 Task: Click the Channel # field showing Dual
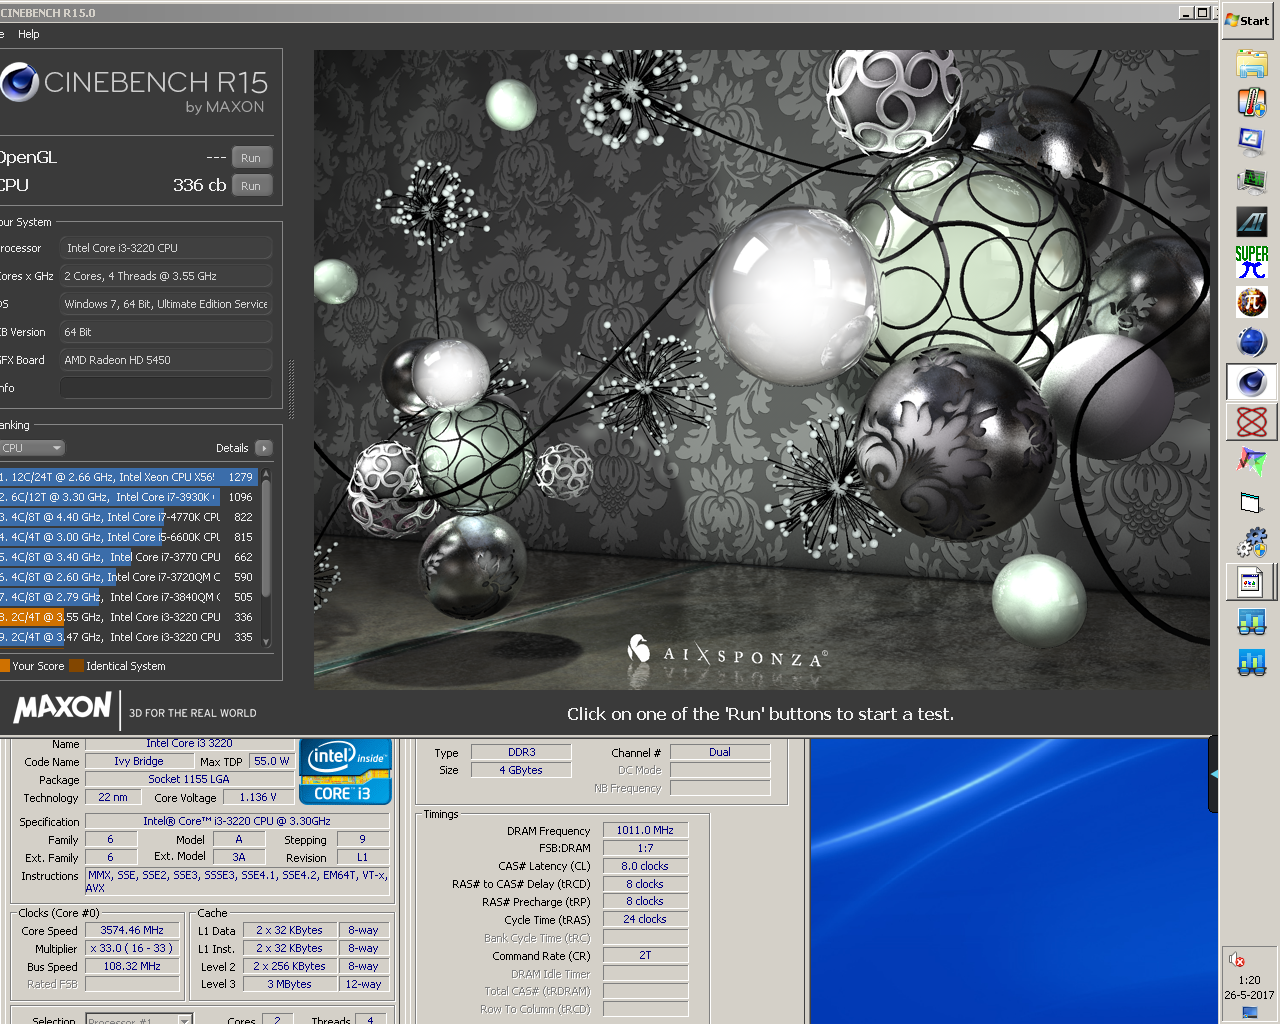(720, 752)
